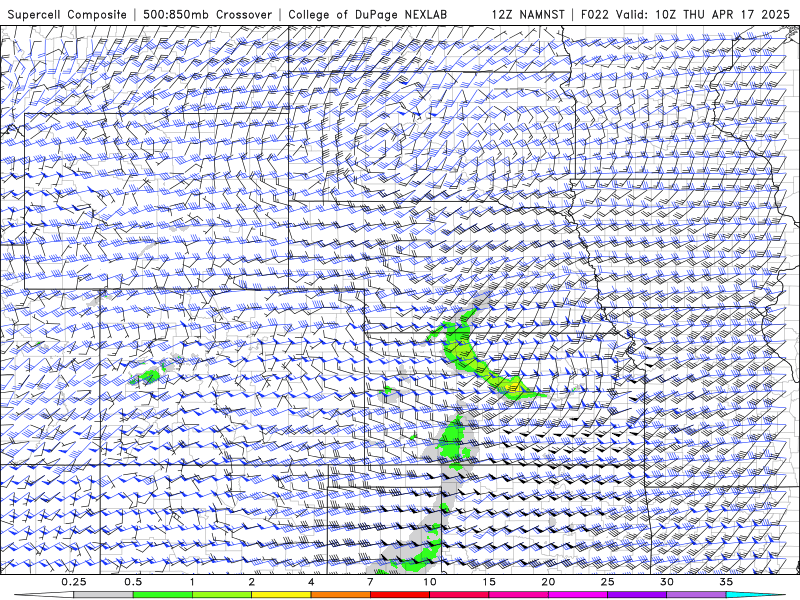Click the legend value 20

tap(548, 582)
